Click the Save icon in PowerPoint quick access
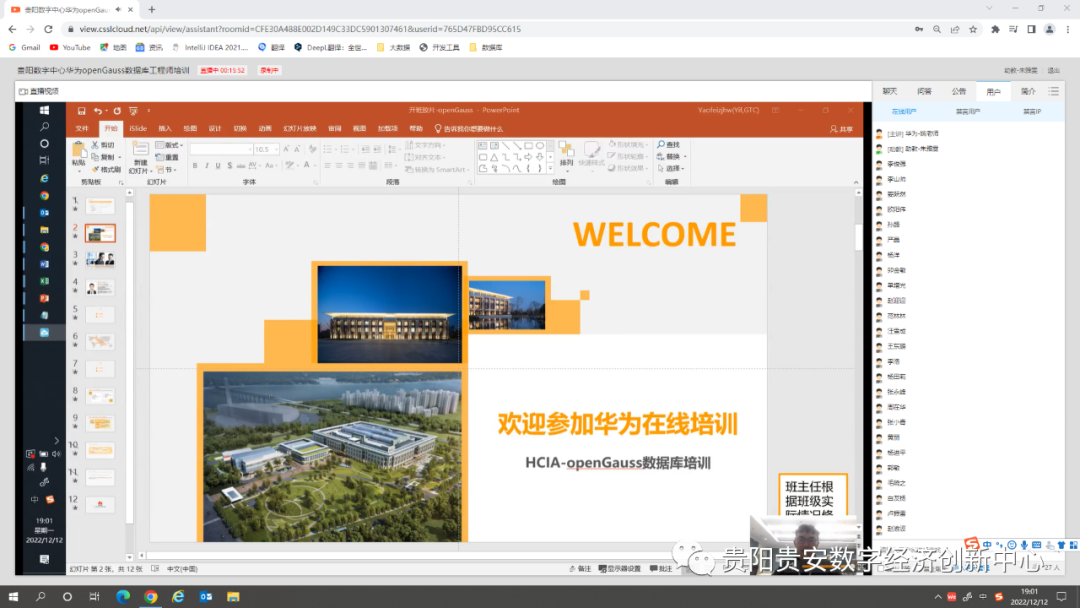The image size is (1080, 608). 81,111
